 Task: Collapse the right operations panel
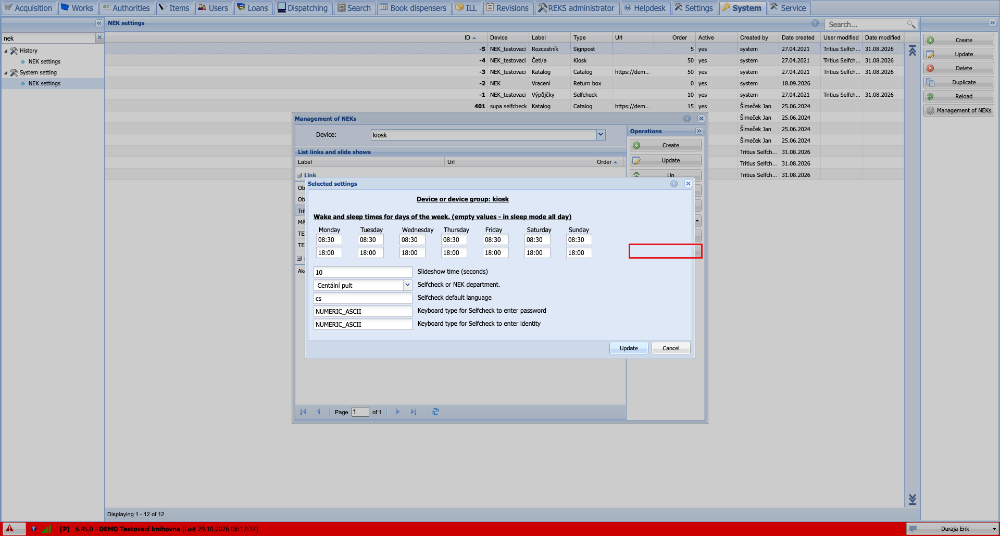tap(990, 24)
